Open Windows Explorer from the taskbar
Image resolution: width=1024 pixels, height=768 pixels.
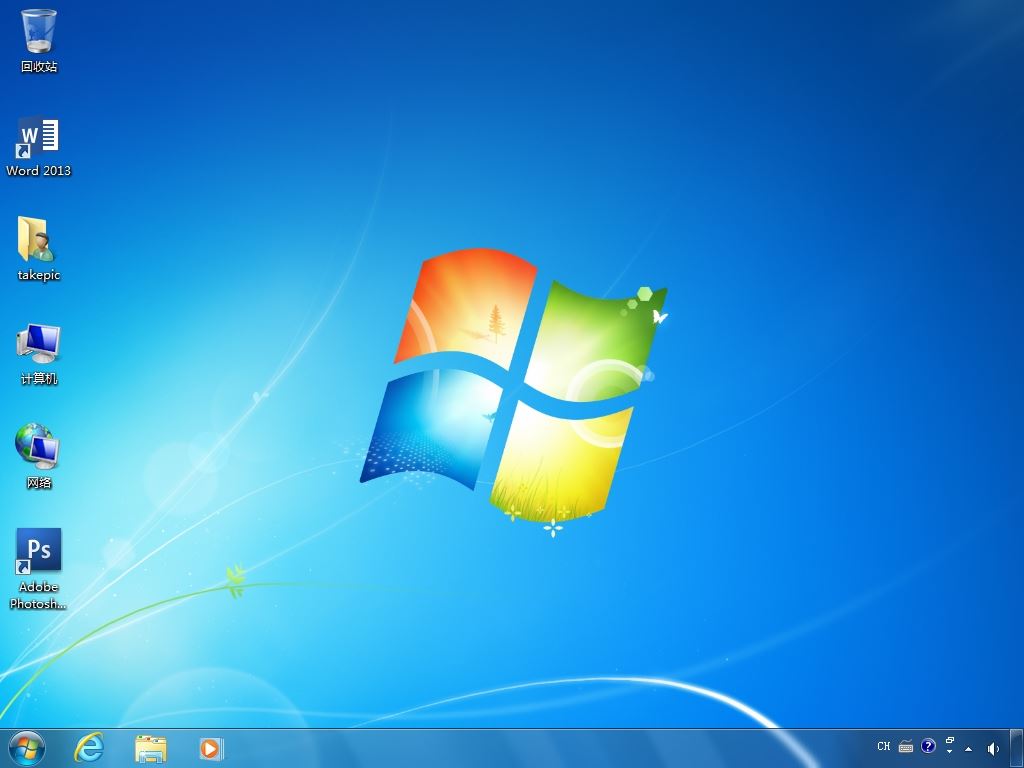click(x=151, y=748)
